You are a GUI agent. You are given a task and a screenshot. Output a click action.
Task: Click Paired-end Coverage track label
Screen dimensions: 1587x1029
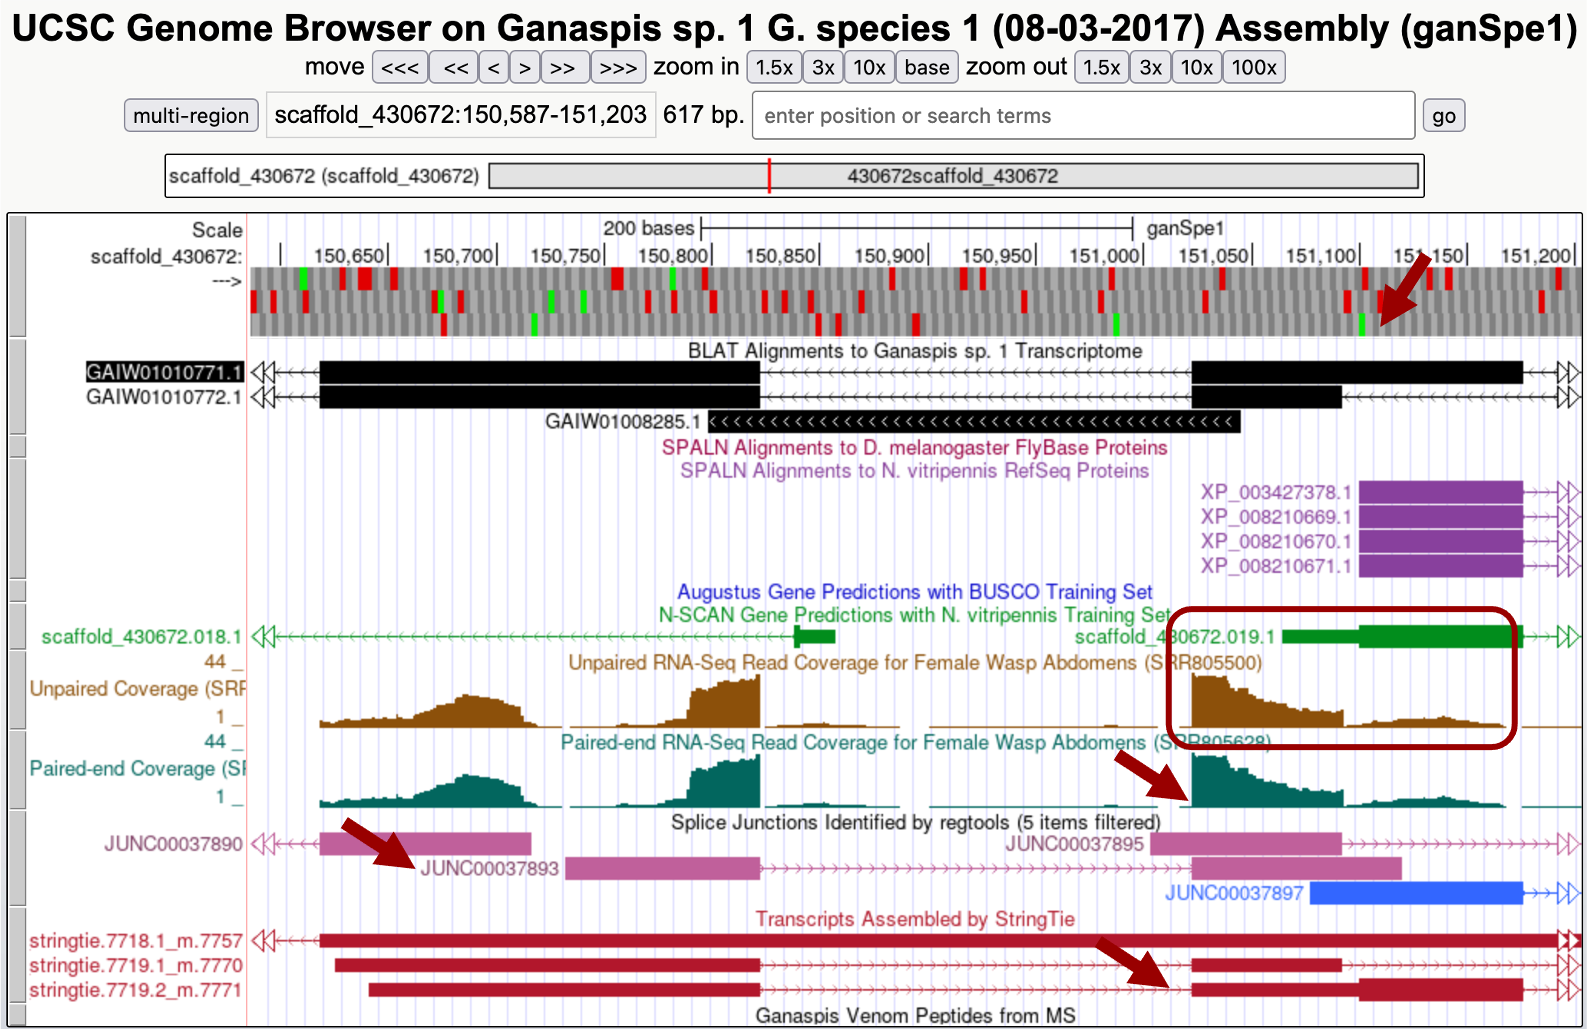click(137, 768)
